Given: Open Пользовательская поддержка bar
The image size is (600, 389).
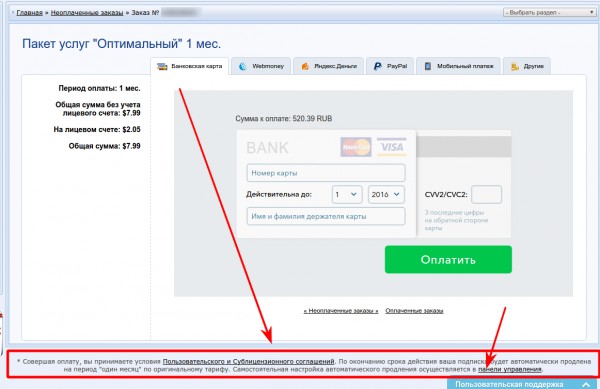Looking at the screenshot, I should coord(523,384).
